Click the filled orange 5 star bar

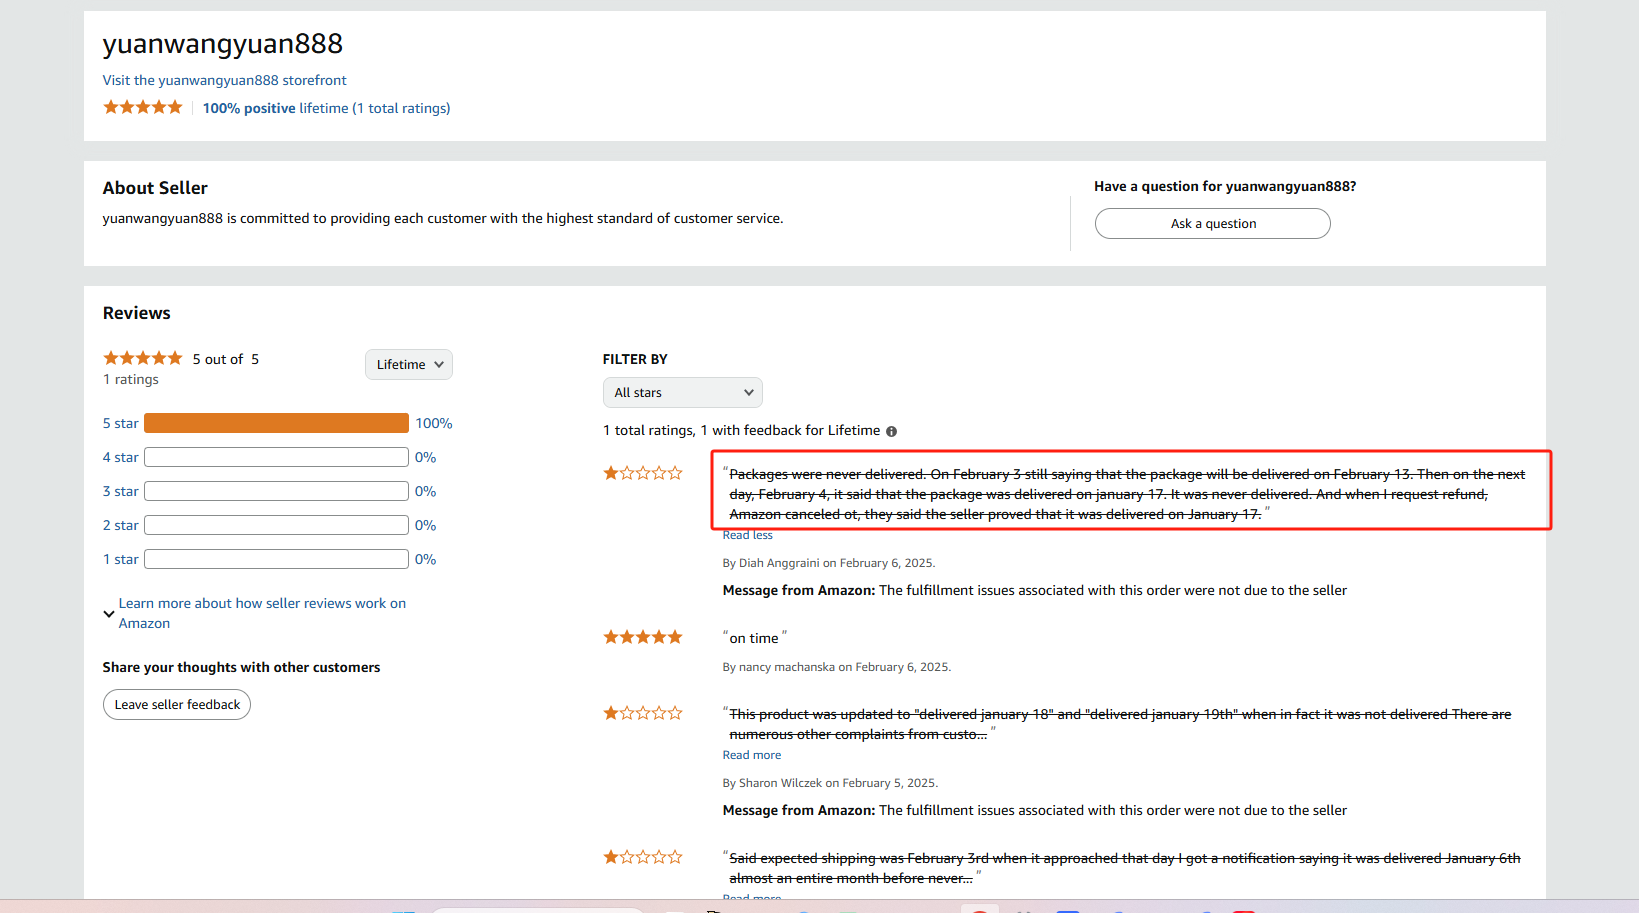tap(276, 423)
